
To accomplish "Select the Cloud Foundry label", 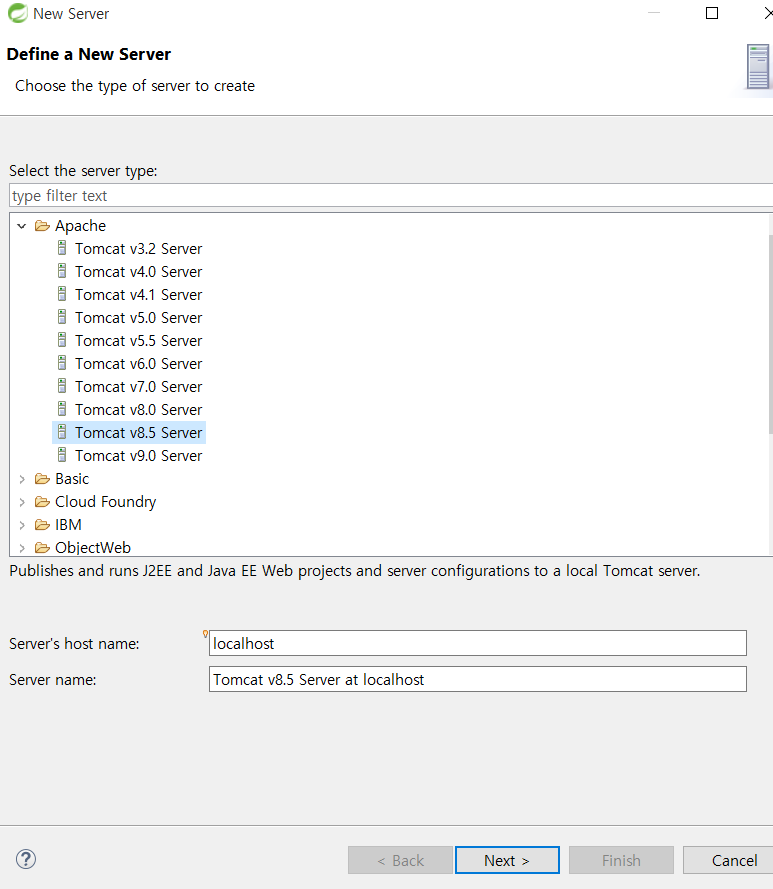I will 105,502.
